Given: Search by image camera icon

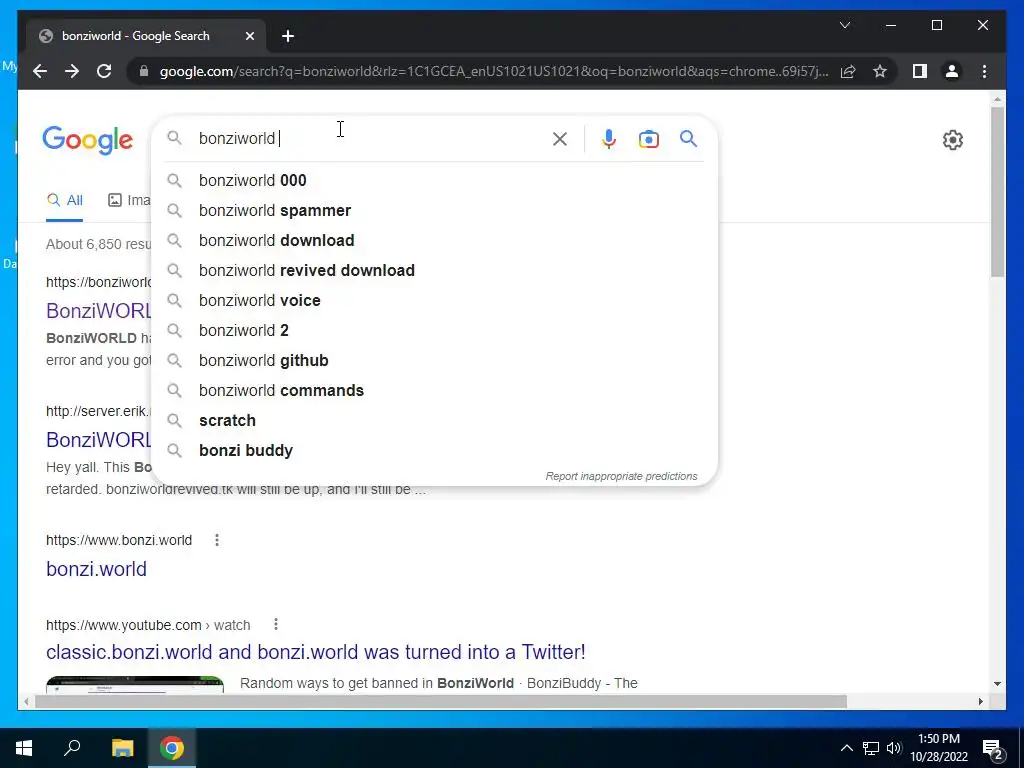Looking at the screenshot, I should click(648, 138).
